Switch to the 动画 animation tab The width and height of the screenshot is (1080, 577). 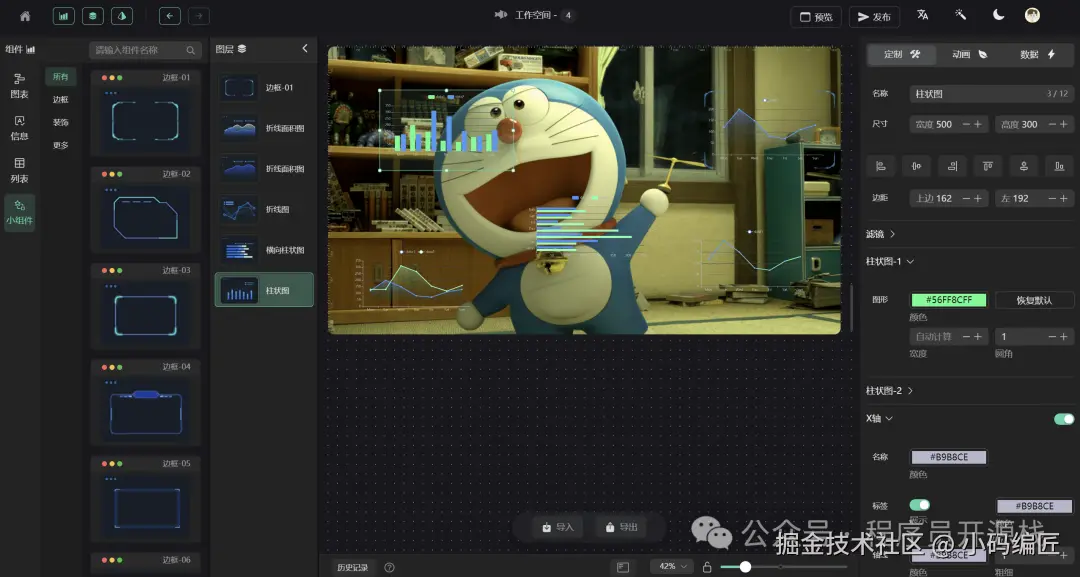tap(969, 54)
